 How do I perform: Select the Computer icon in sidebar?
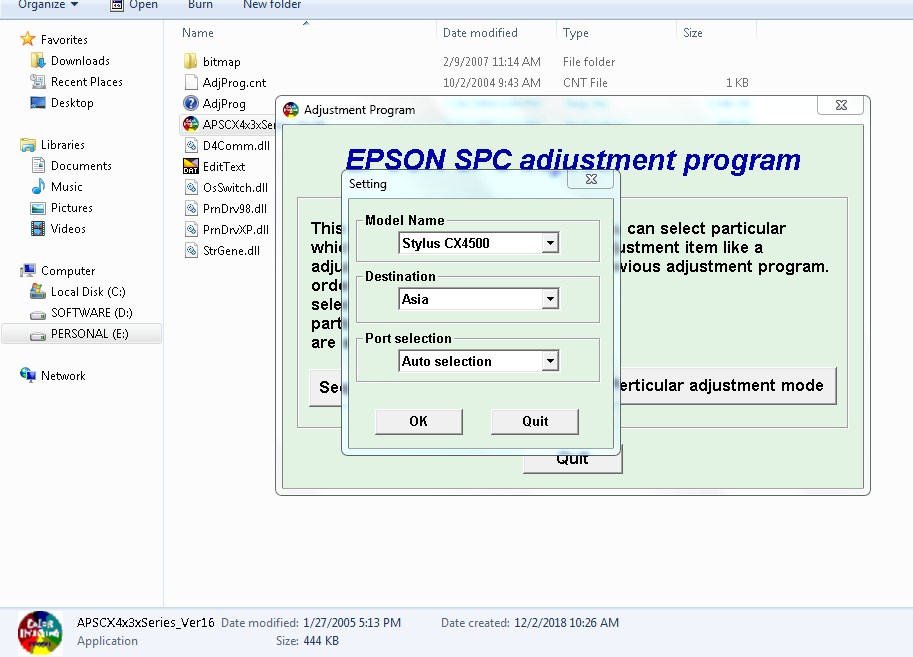tap(28, 271)
